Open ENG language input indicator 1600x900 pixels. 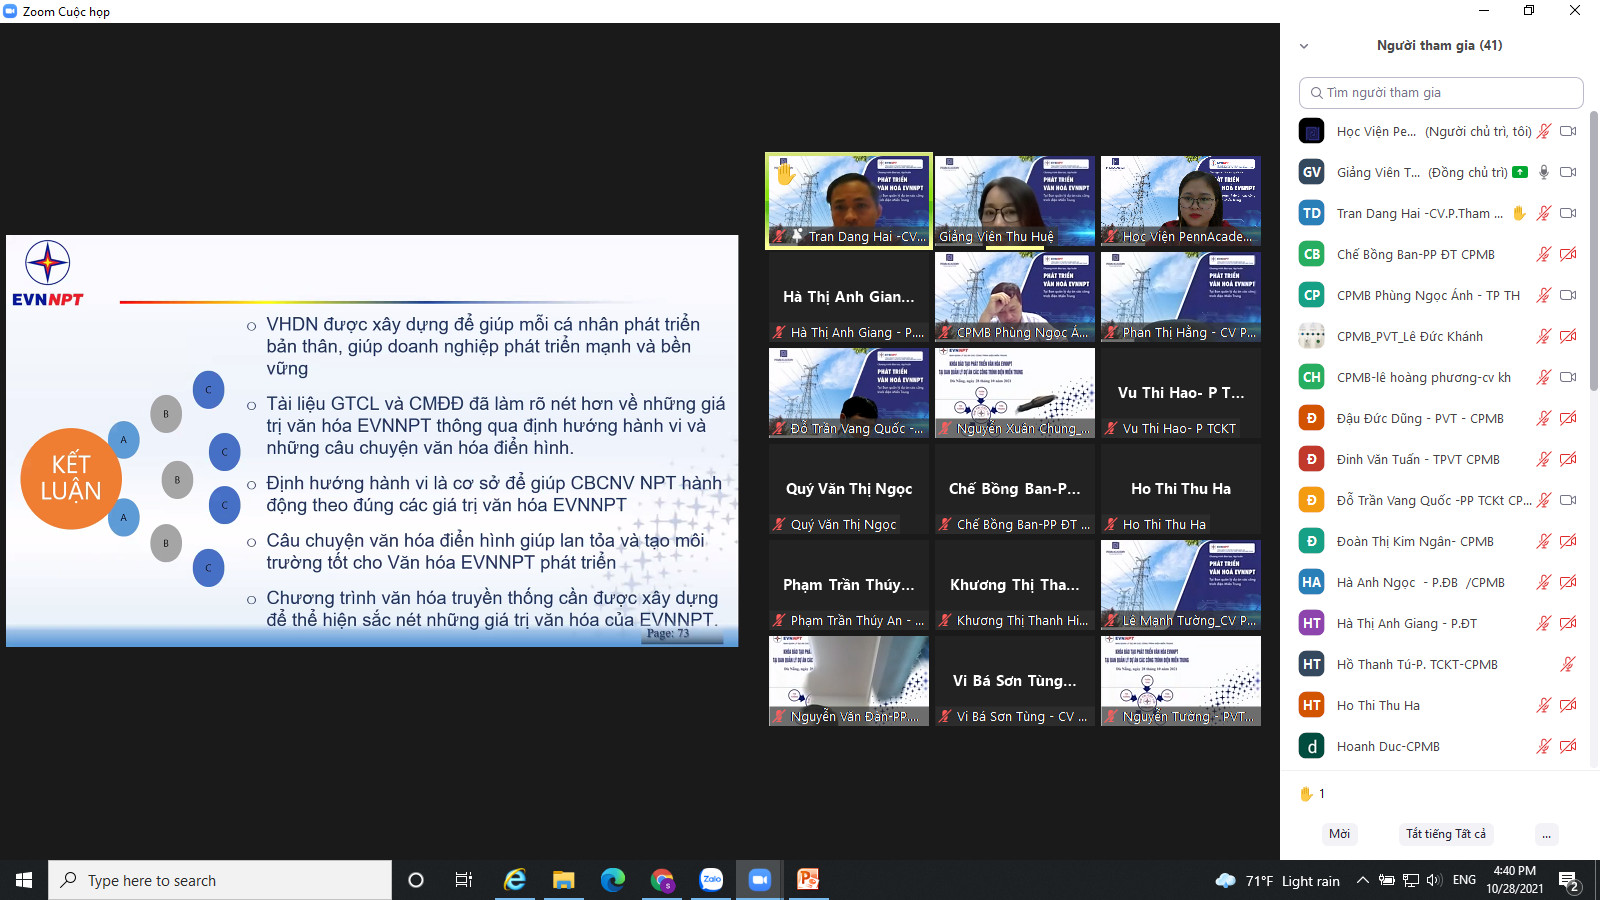pyautogui.click(x=1464, y=880)
